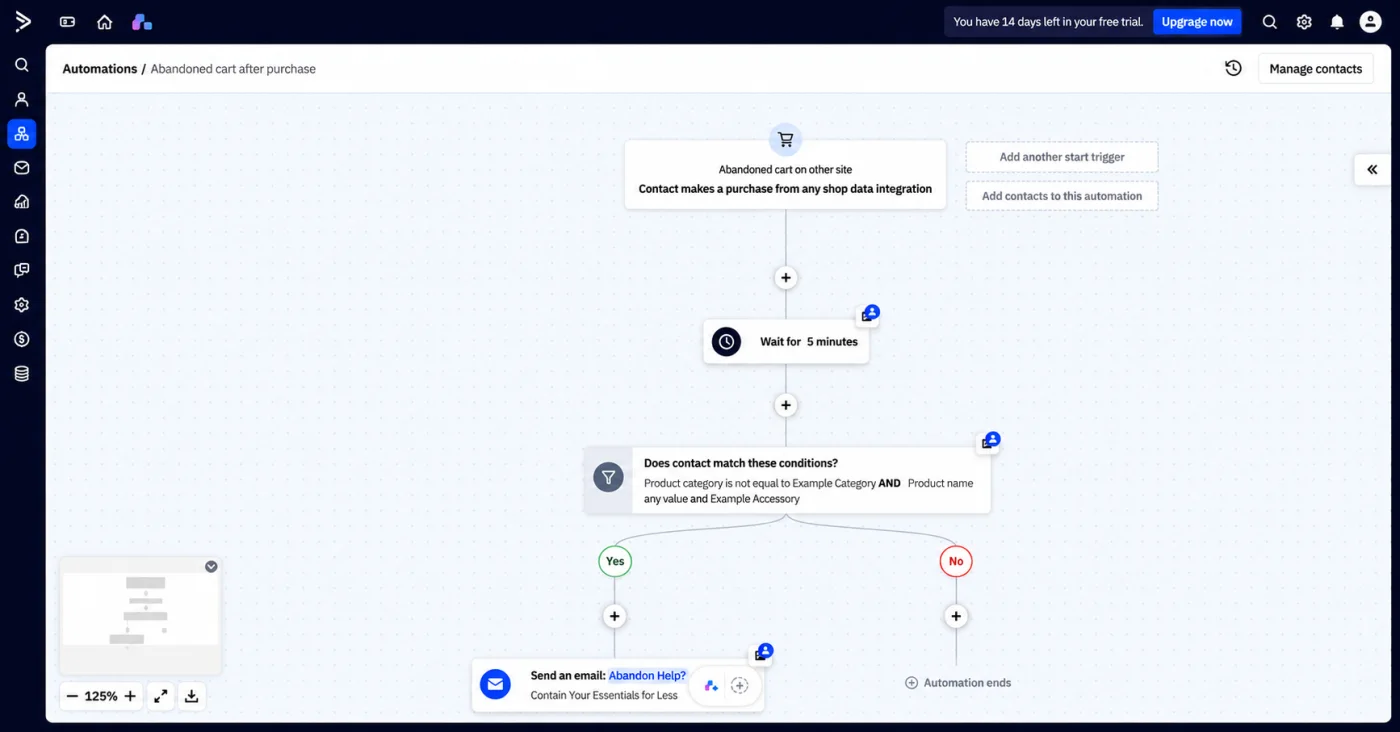Open Conversations chat icon in sidebar

pos(22,270)
